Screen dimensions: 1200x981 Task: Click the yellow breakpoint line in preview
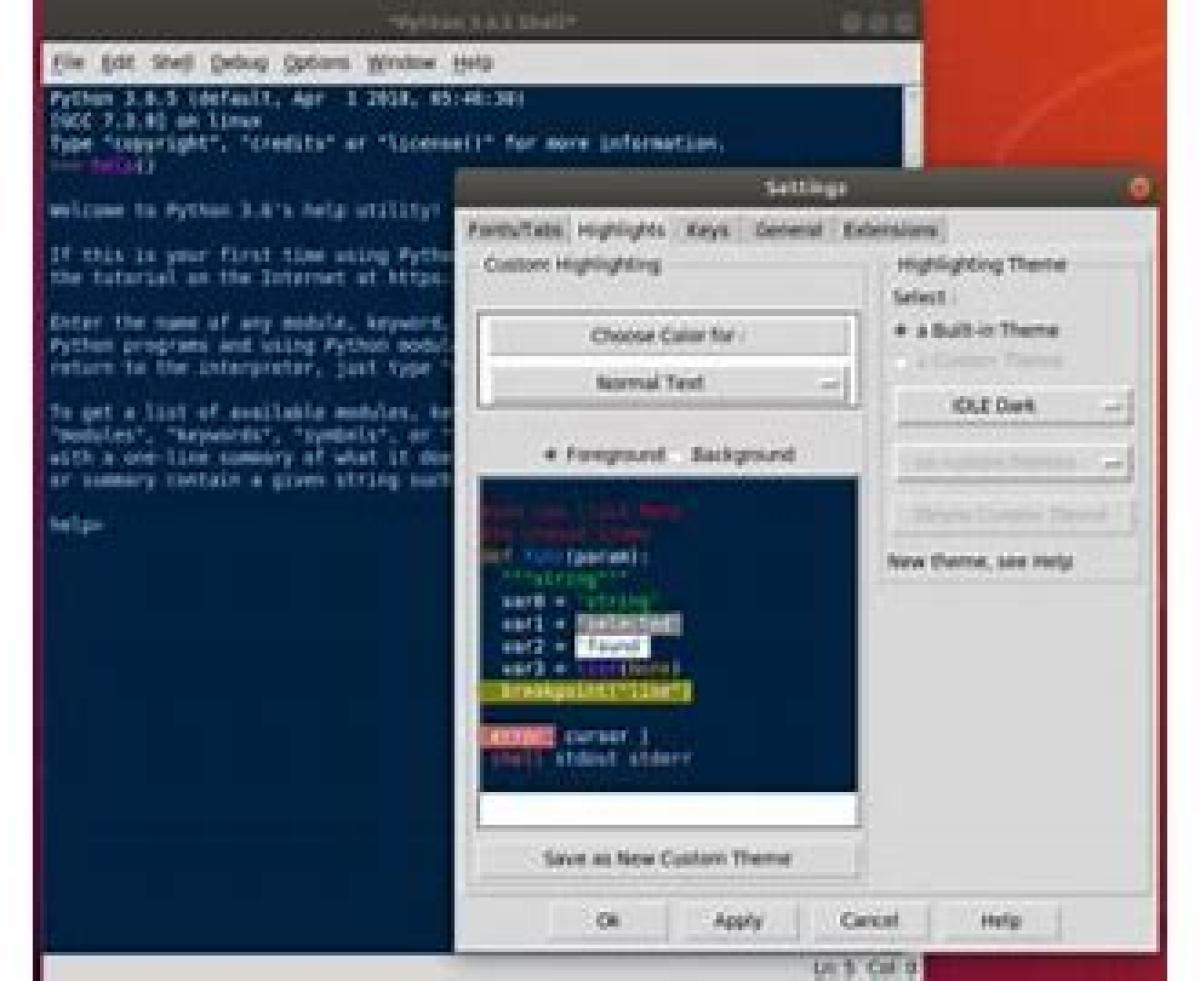[x=585, y=692]
